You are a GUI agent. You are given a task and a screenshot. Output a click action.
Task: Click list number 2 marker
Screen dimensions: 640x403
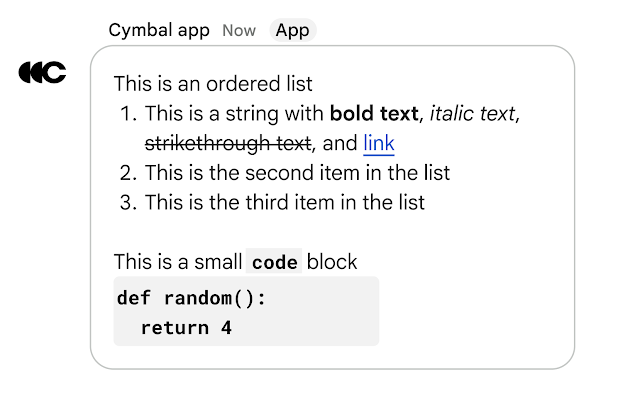click(127, 173)
